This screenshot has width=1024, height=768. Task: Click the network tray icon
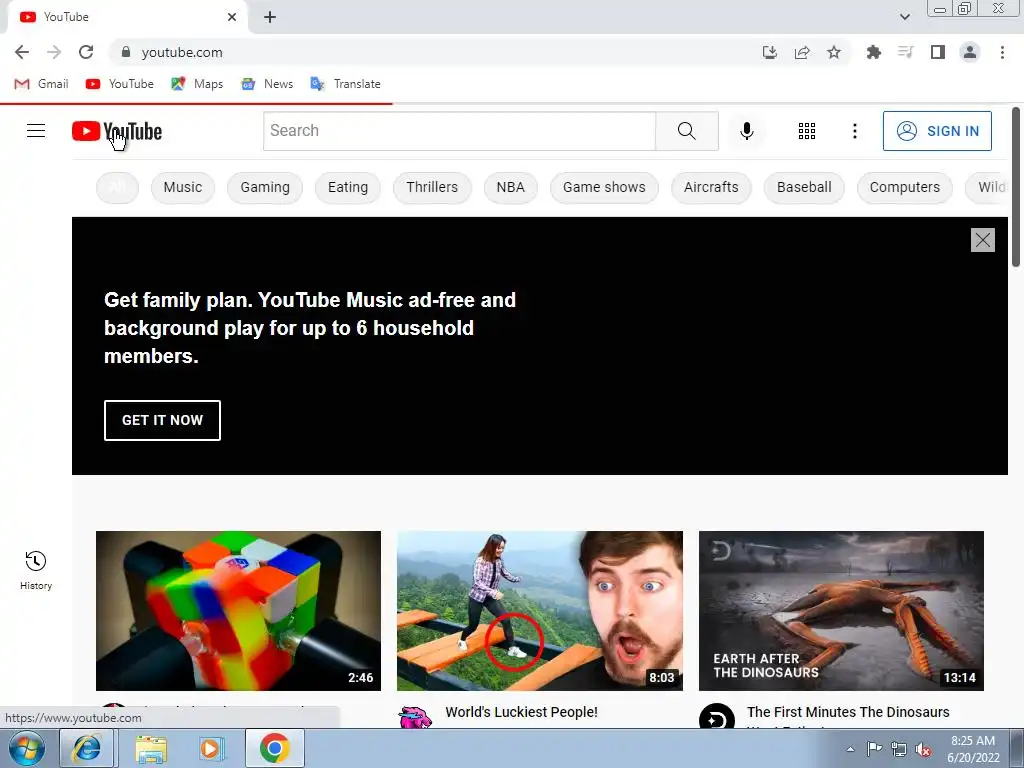[899, 749]
